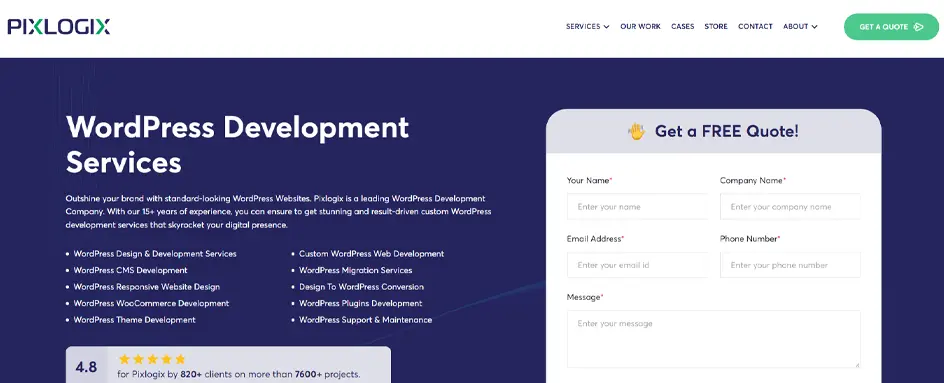Click the waving hand emoji icon
944x383 pixels.
[x=636, y=131]
